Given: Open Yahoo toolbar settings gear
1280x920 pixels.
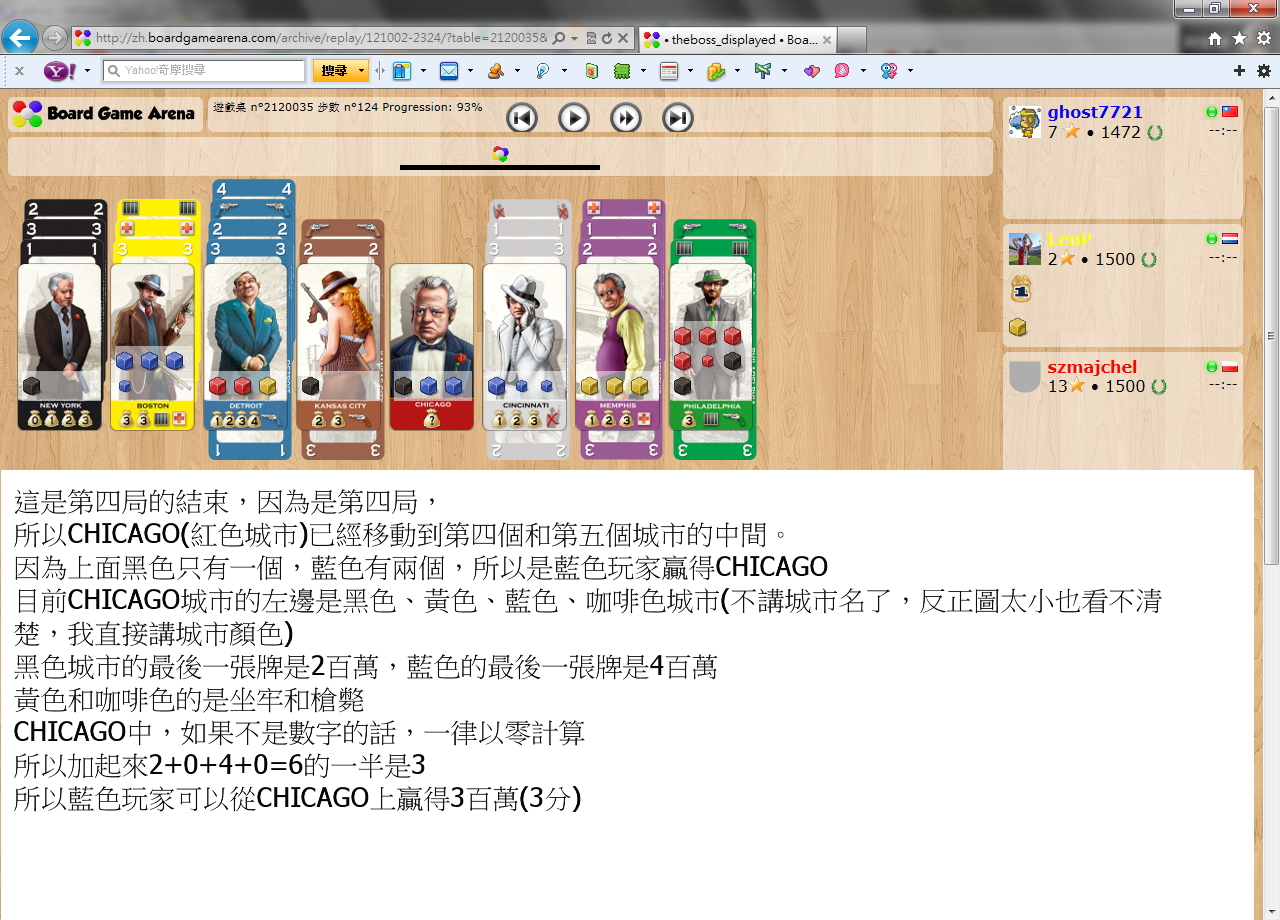Looking at the screenshot, I should pyautogui.click(x=1264, y=71).
